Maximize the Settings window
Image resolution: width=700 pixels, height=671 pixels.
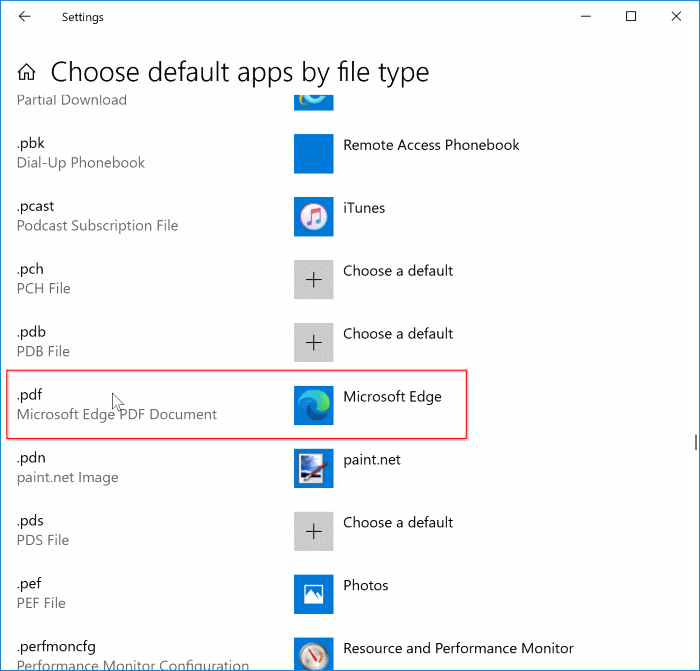(631, 17)
